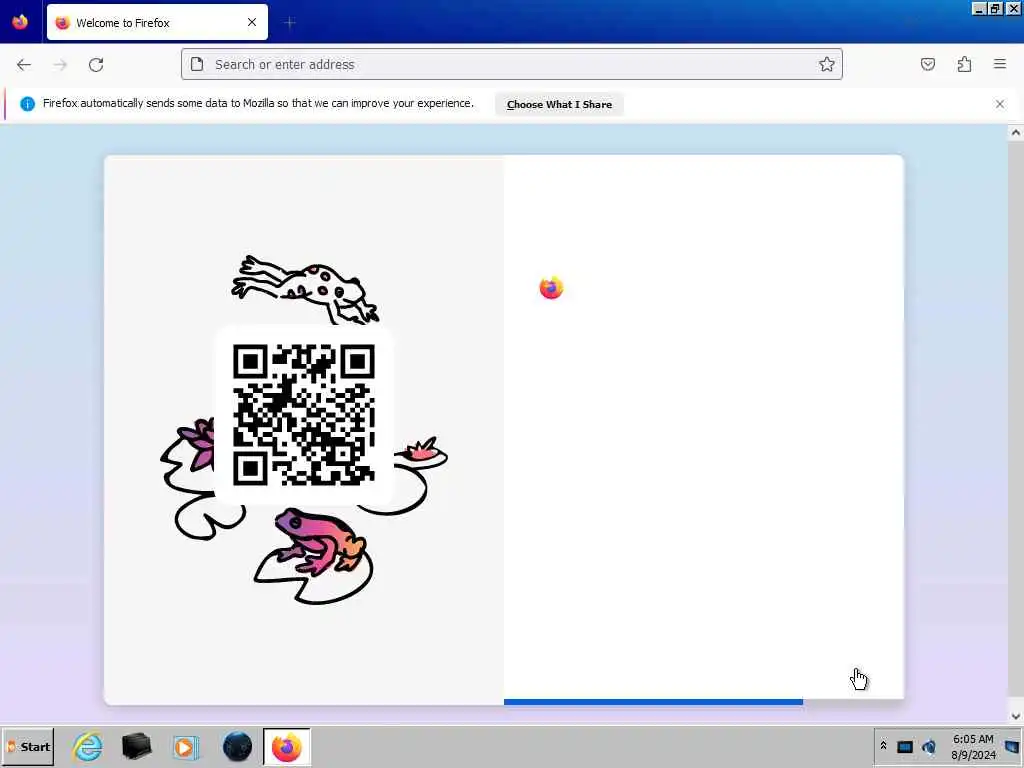Click the scrollbar up arrow
Image resolution: width=1024 pixels, height=768 pixels.
(x=1016, y=133)
